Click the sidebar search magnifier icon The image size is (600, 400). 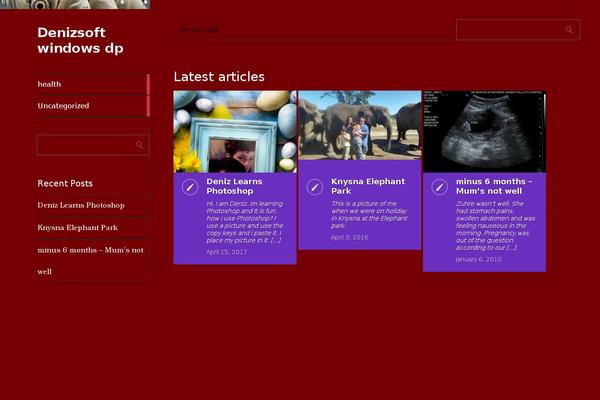(139, 145)
